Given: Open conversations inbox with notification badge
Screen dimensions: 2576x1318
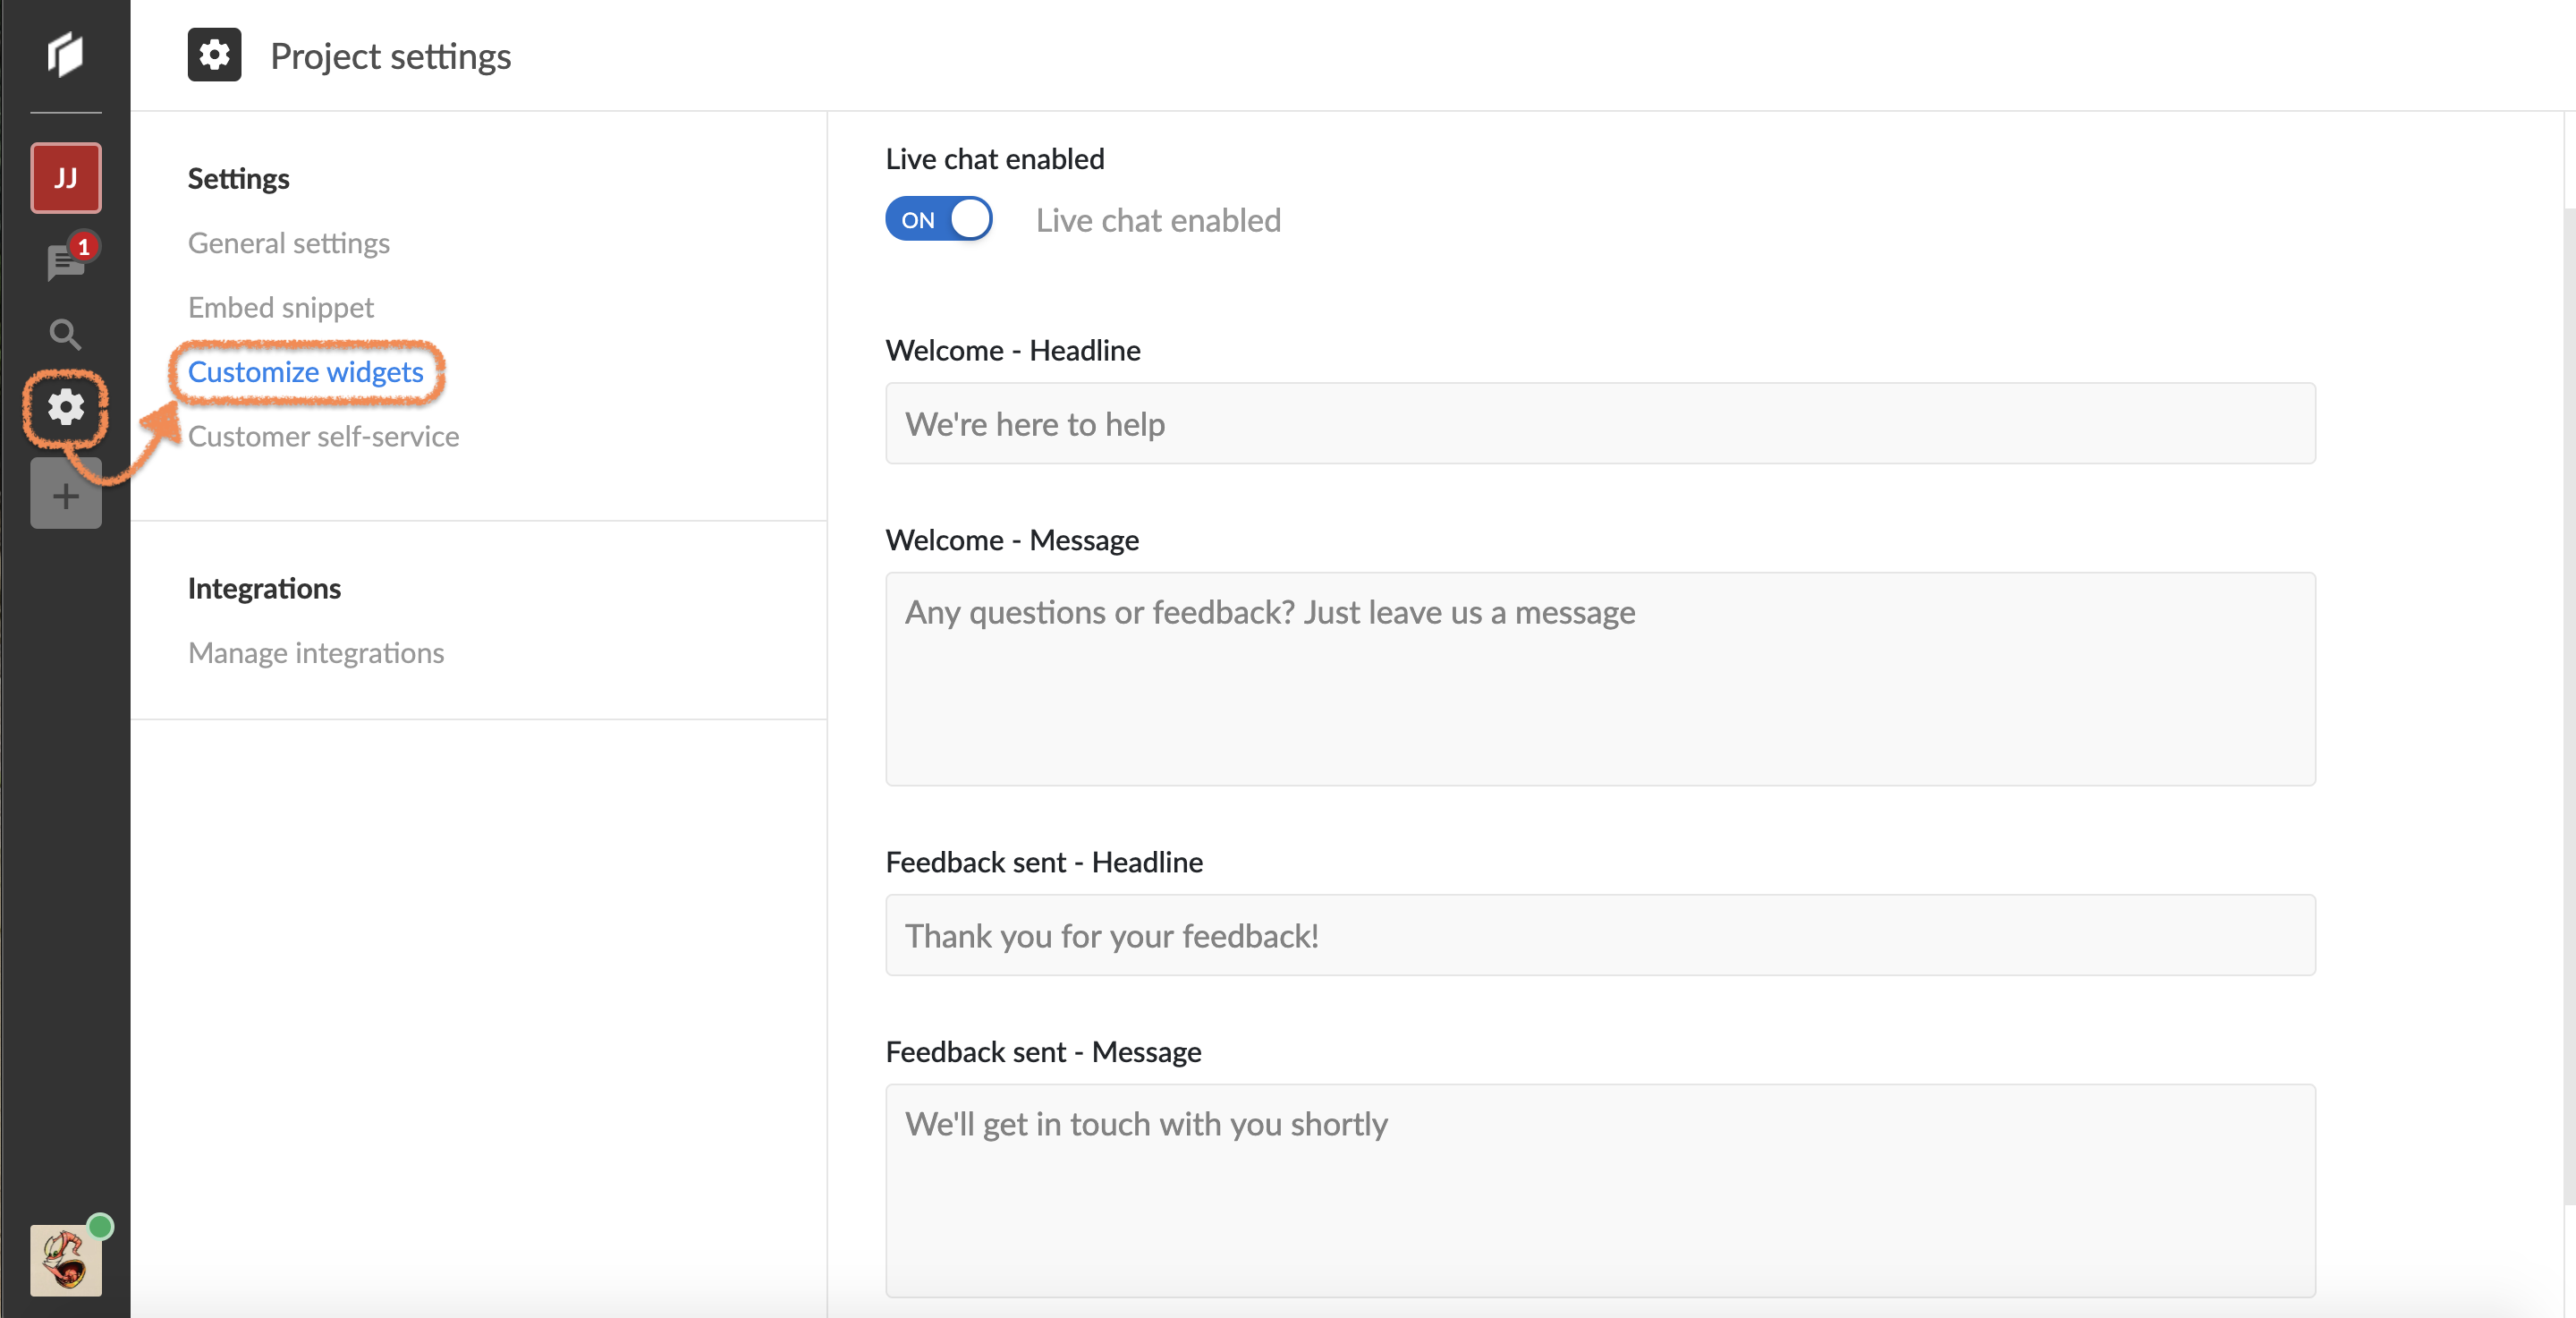Looking at the screenshot, I should tap(65, 263).
